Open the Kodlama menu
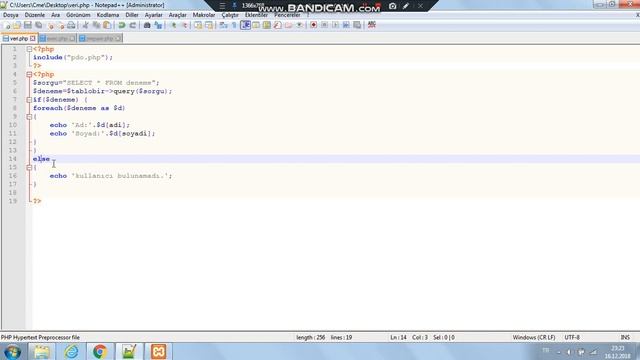Screen dimensions: 640x360 [108, 15]
